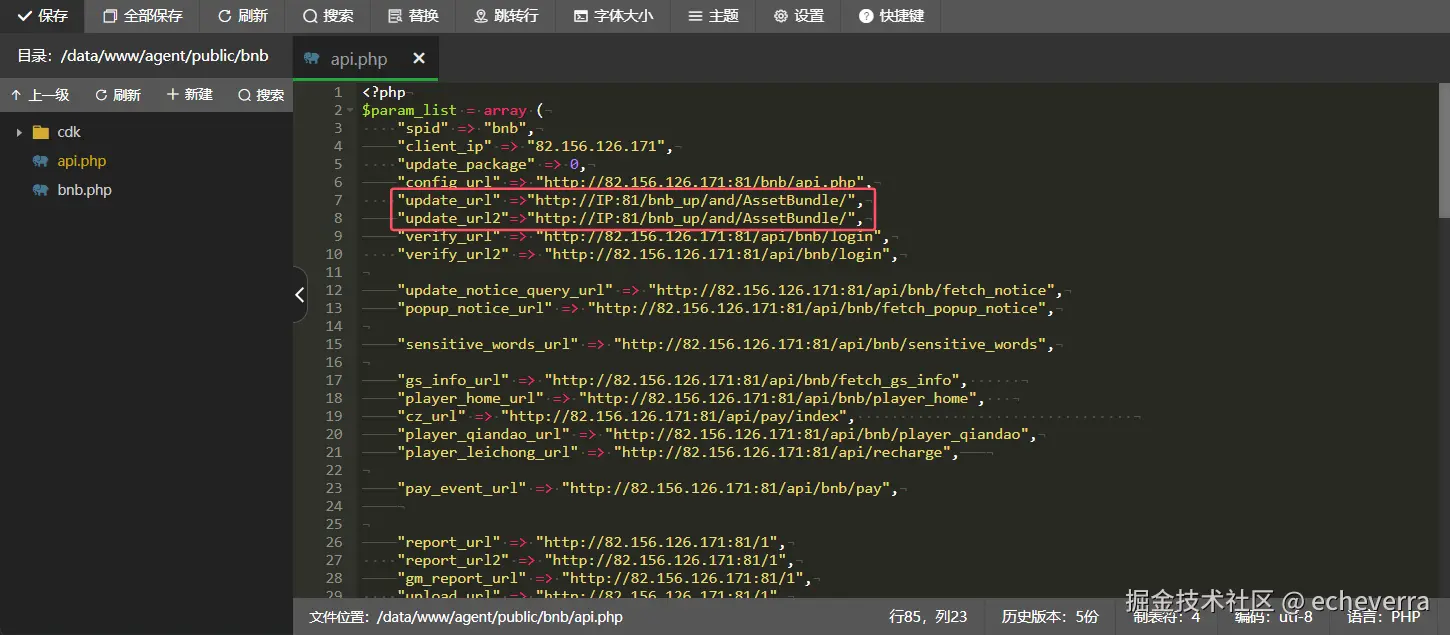Click the bnb.php elephant icon
The width and height of the screenshot is (1450, 635).
pos(40,190)
